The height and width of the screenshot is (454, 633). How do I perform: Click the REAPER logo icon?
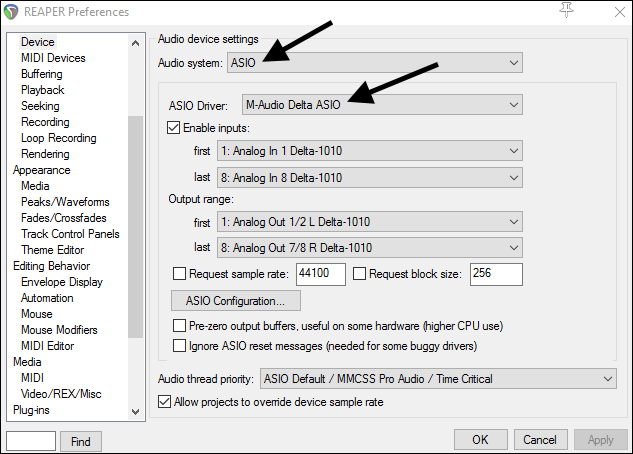point(11,12)
